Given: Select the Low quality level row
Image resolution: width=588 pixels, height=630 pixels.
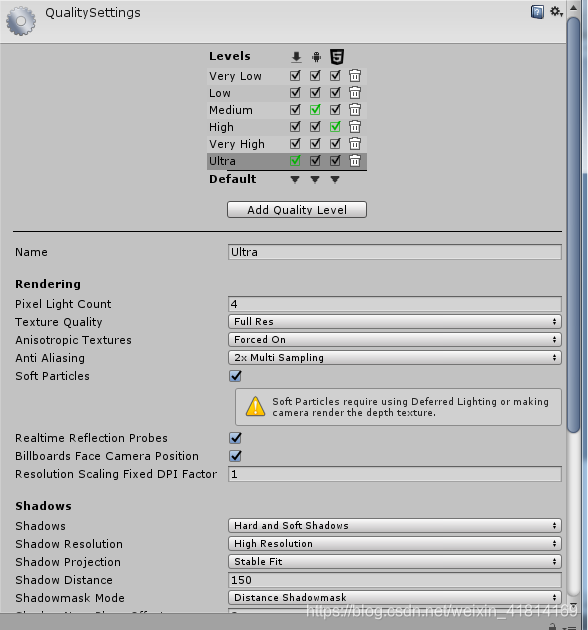Looking at the screenshot, I should pyautogui.click(x=287, y=93).
